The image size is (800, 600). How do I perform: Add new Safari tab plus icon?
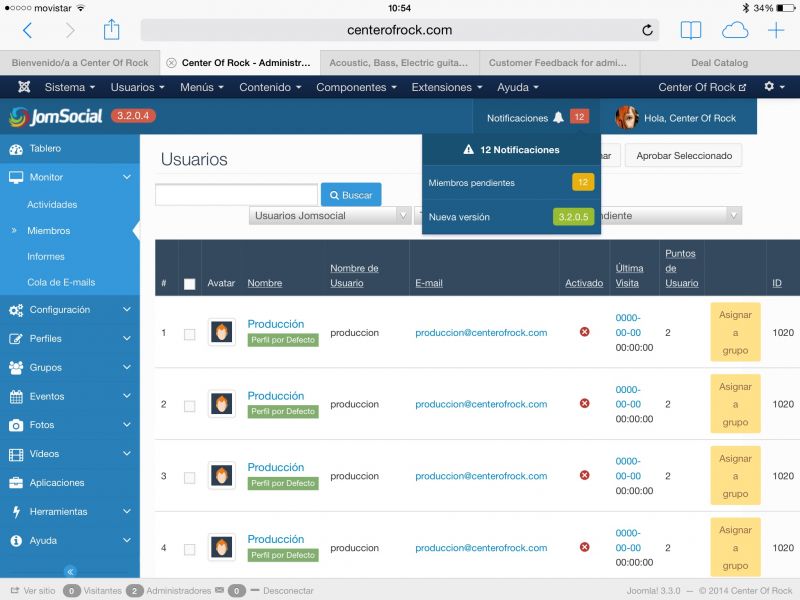pyautogui.click(x=776, y=31)
